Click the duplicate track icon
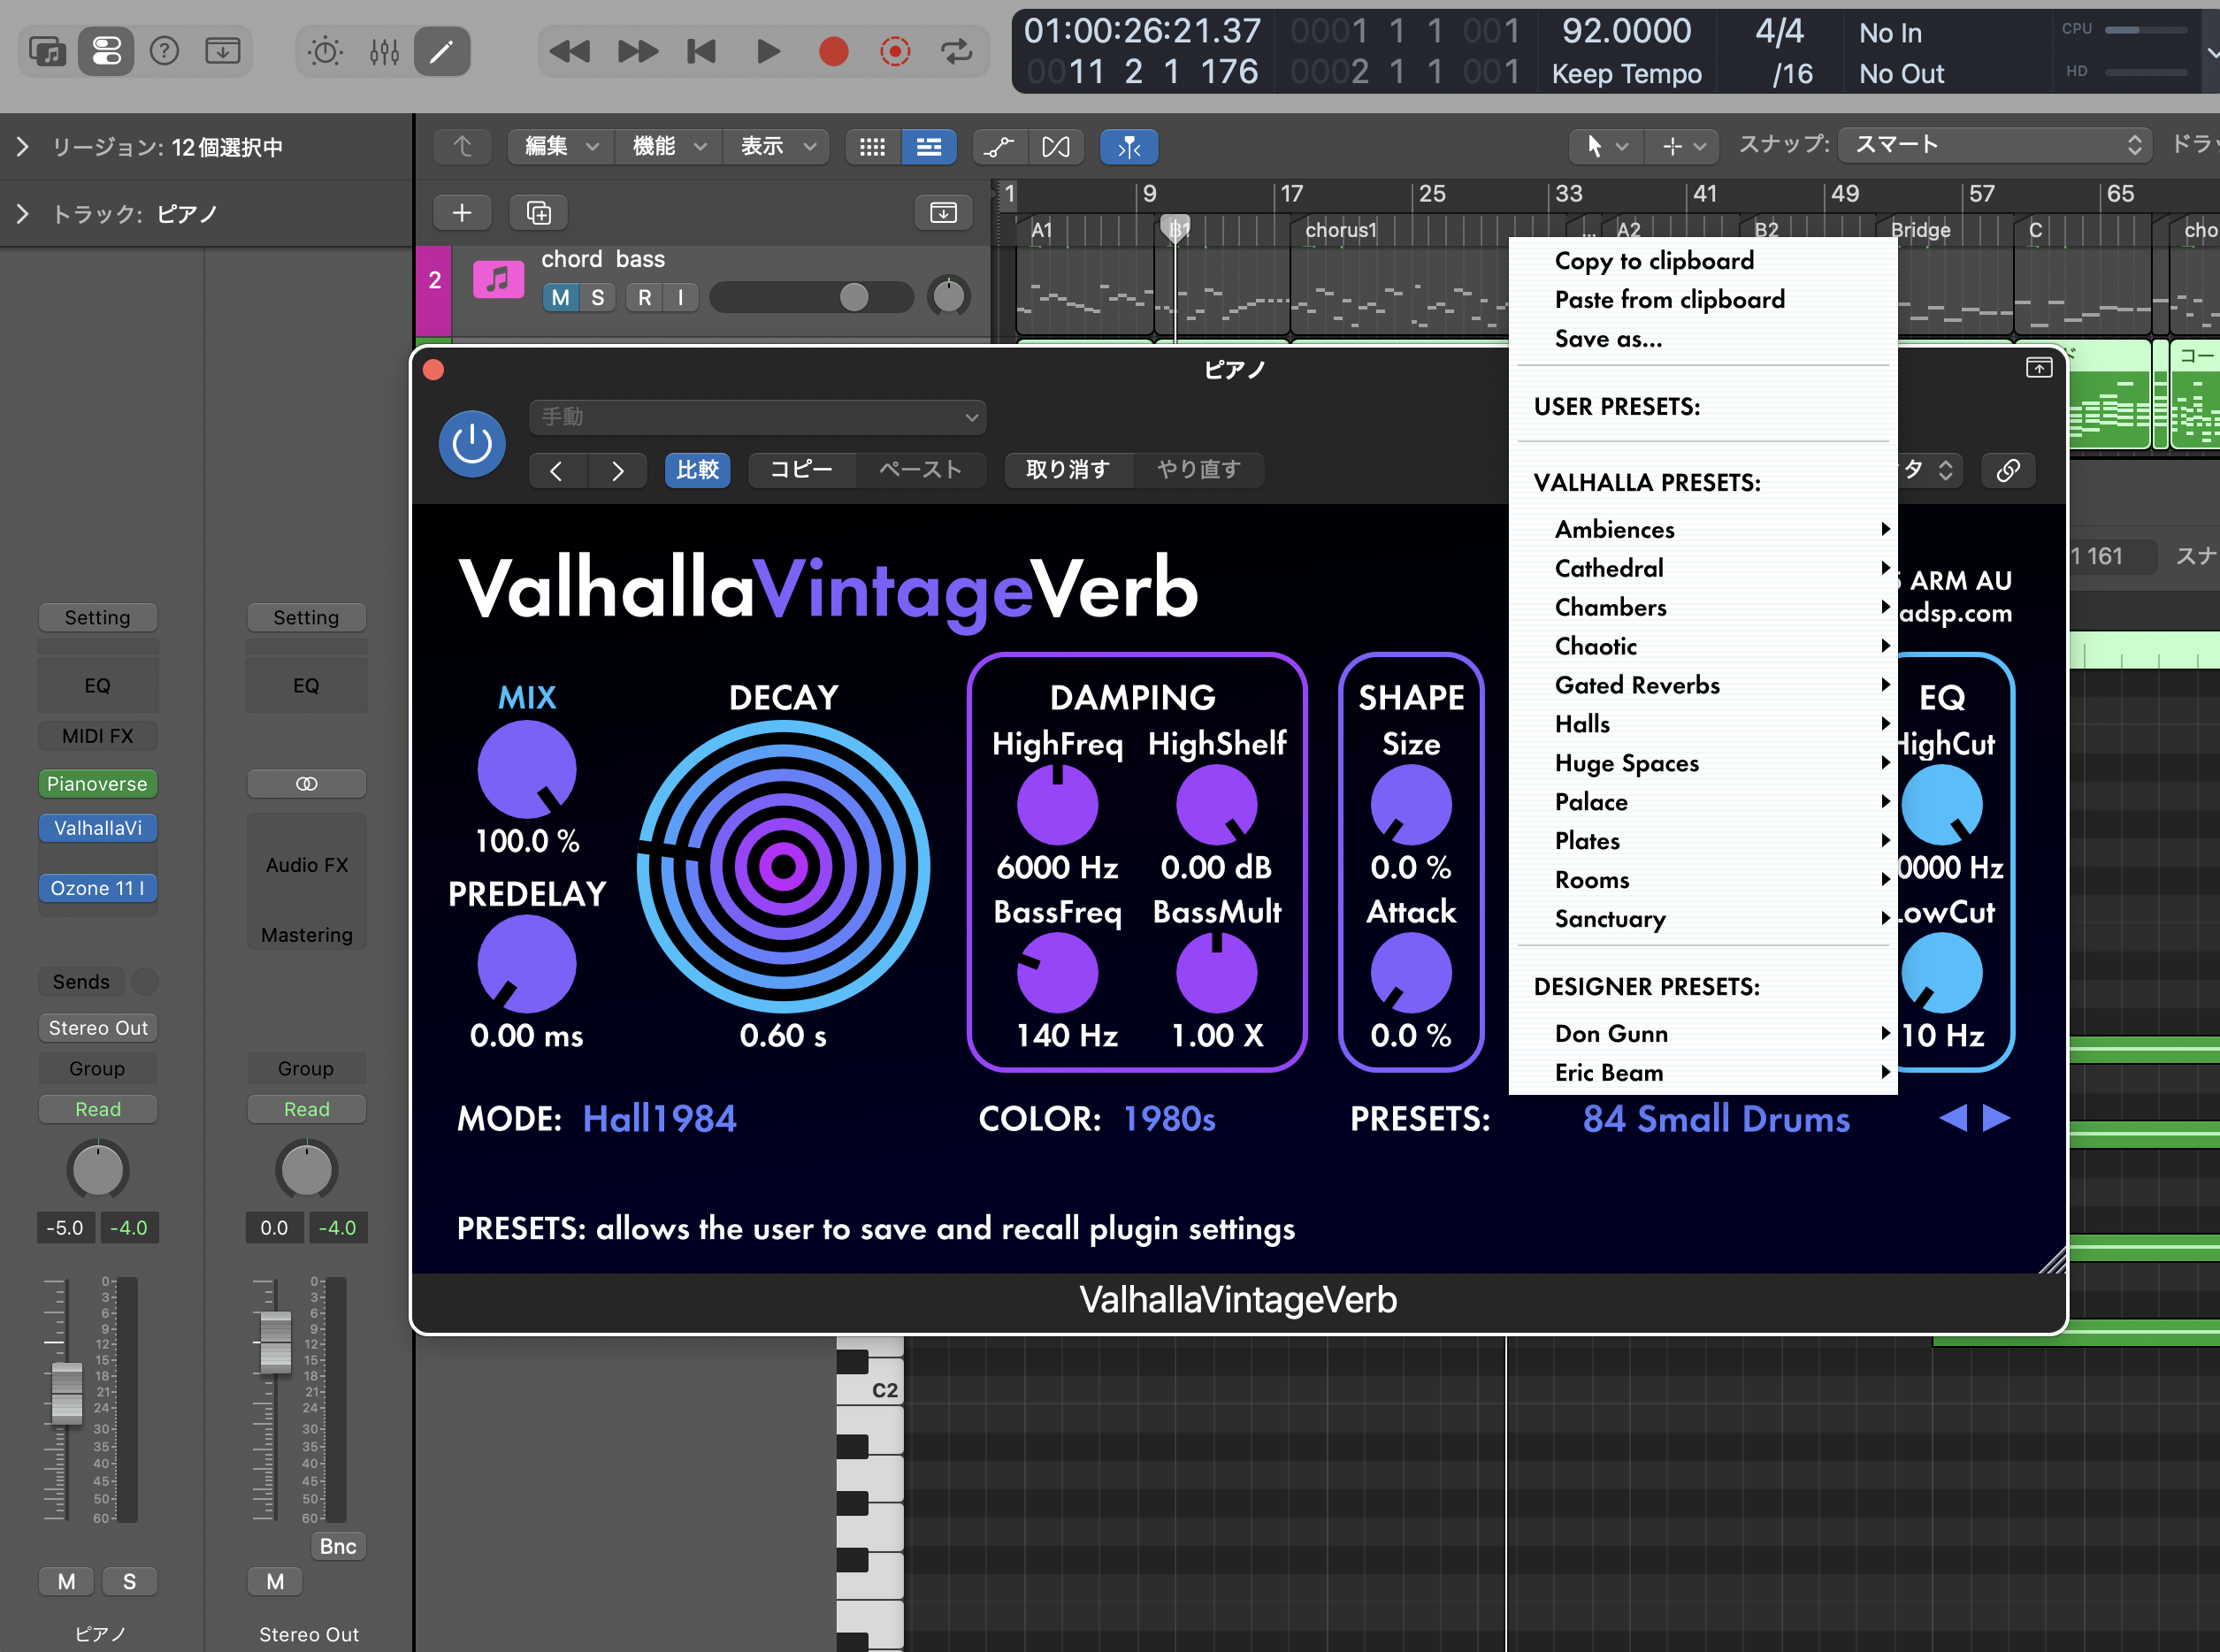Viewport: 2220px width, 1652px height. 539,212
